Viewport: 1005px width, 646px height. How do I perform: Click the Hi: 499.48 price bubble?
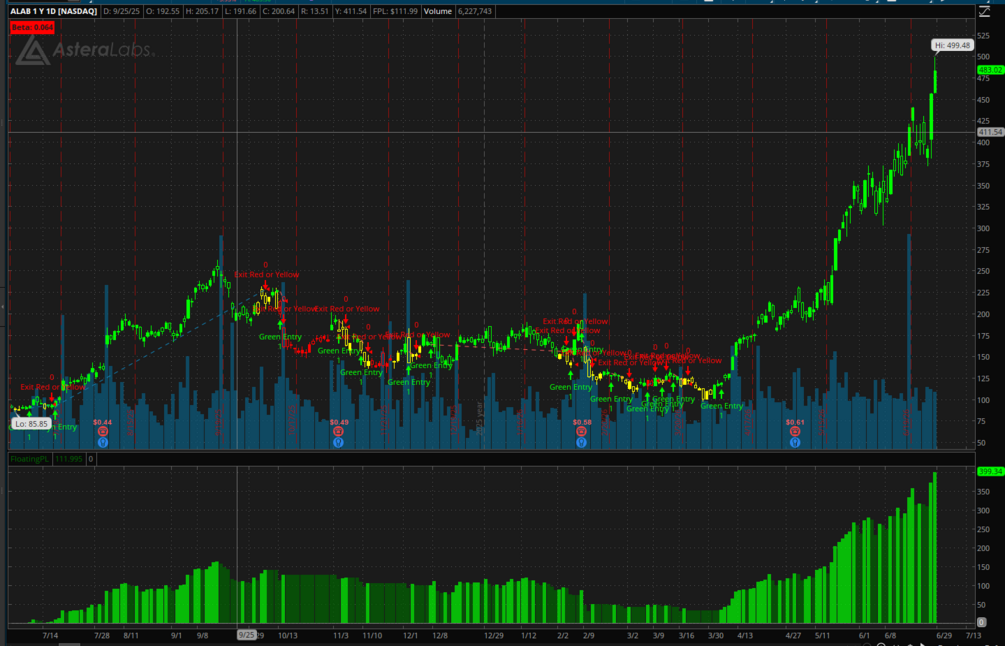coord(952,46)
